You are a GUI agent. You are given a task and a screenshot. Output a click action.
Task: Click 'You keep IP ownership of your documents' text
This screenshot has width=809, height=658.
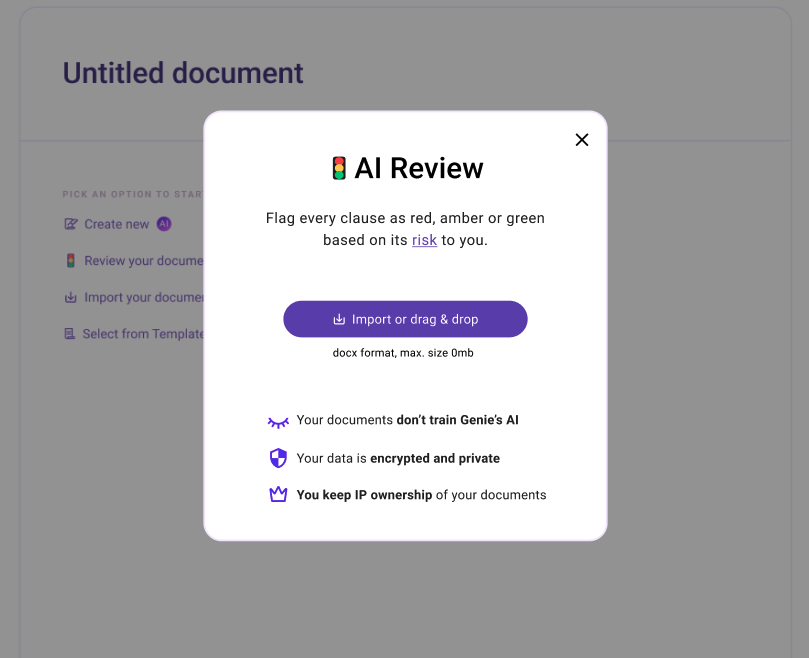click(422, 495)
